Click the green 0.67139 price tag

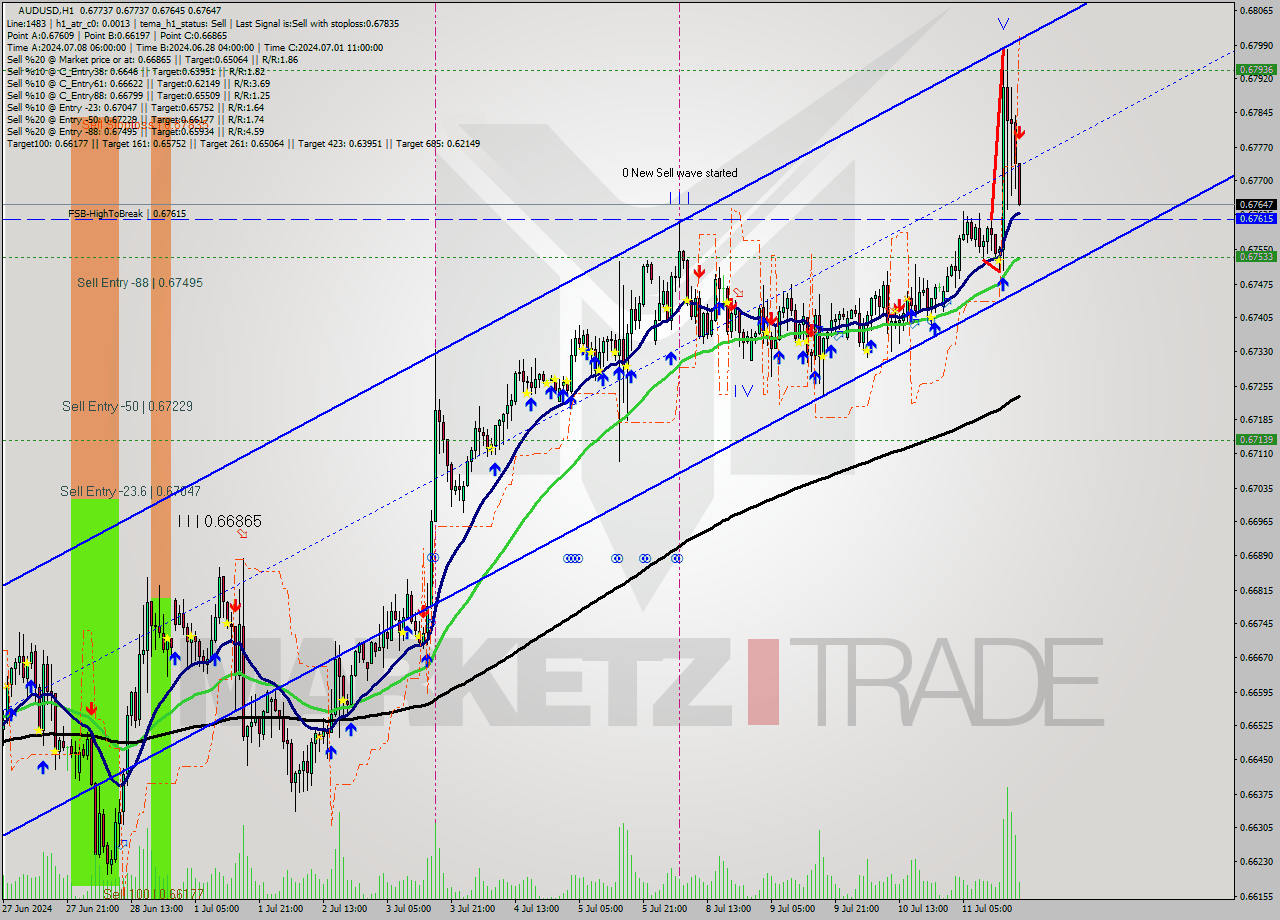tap(1256, 439)
